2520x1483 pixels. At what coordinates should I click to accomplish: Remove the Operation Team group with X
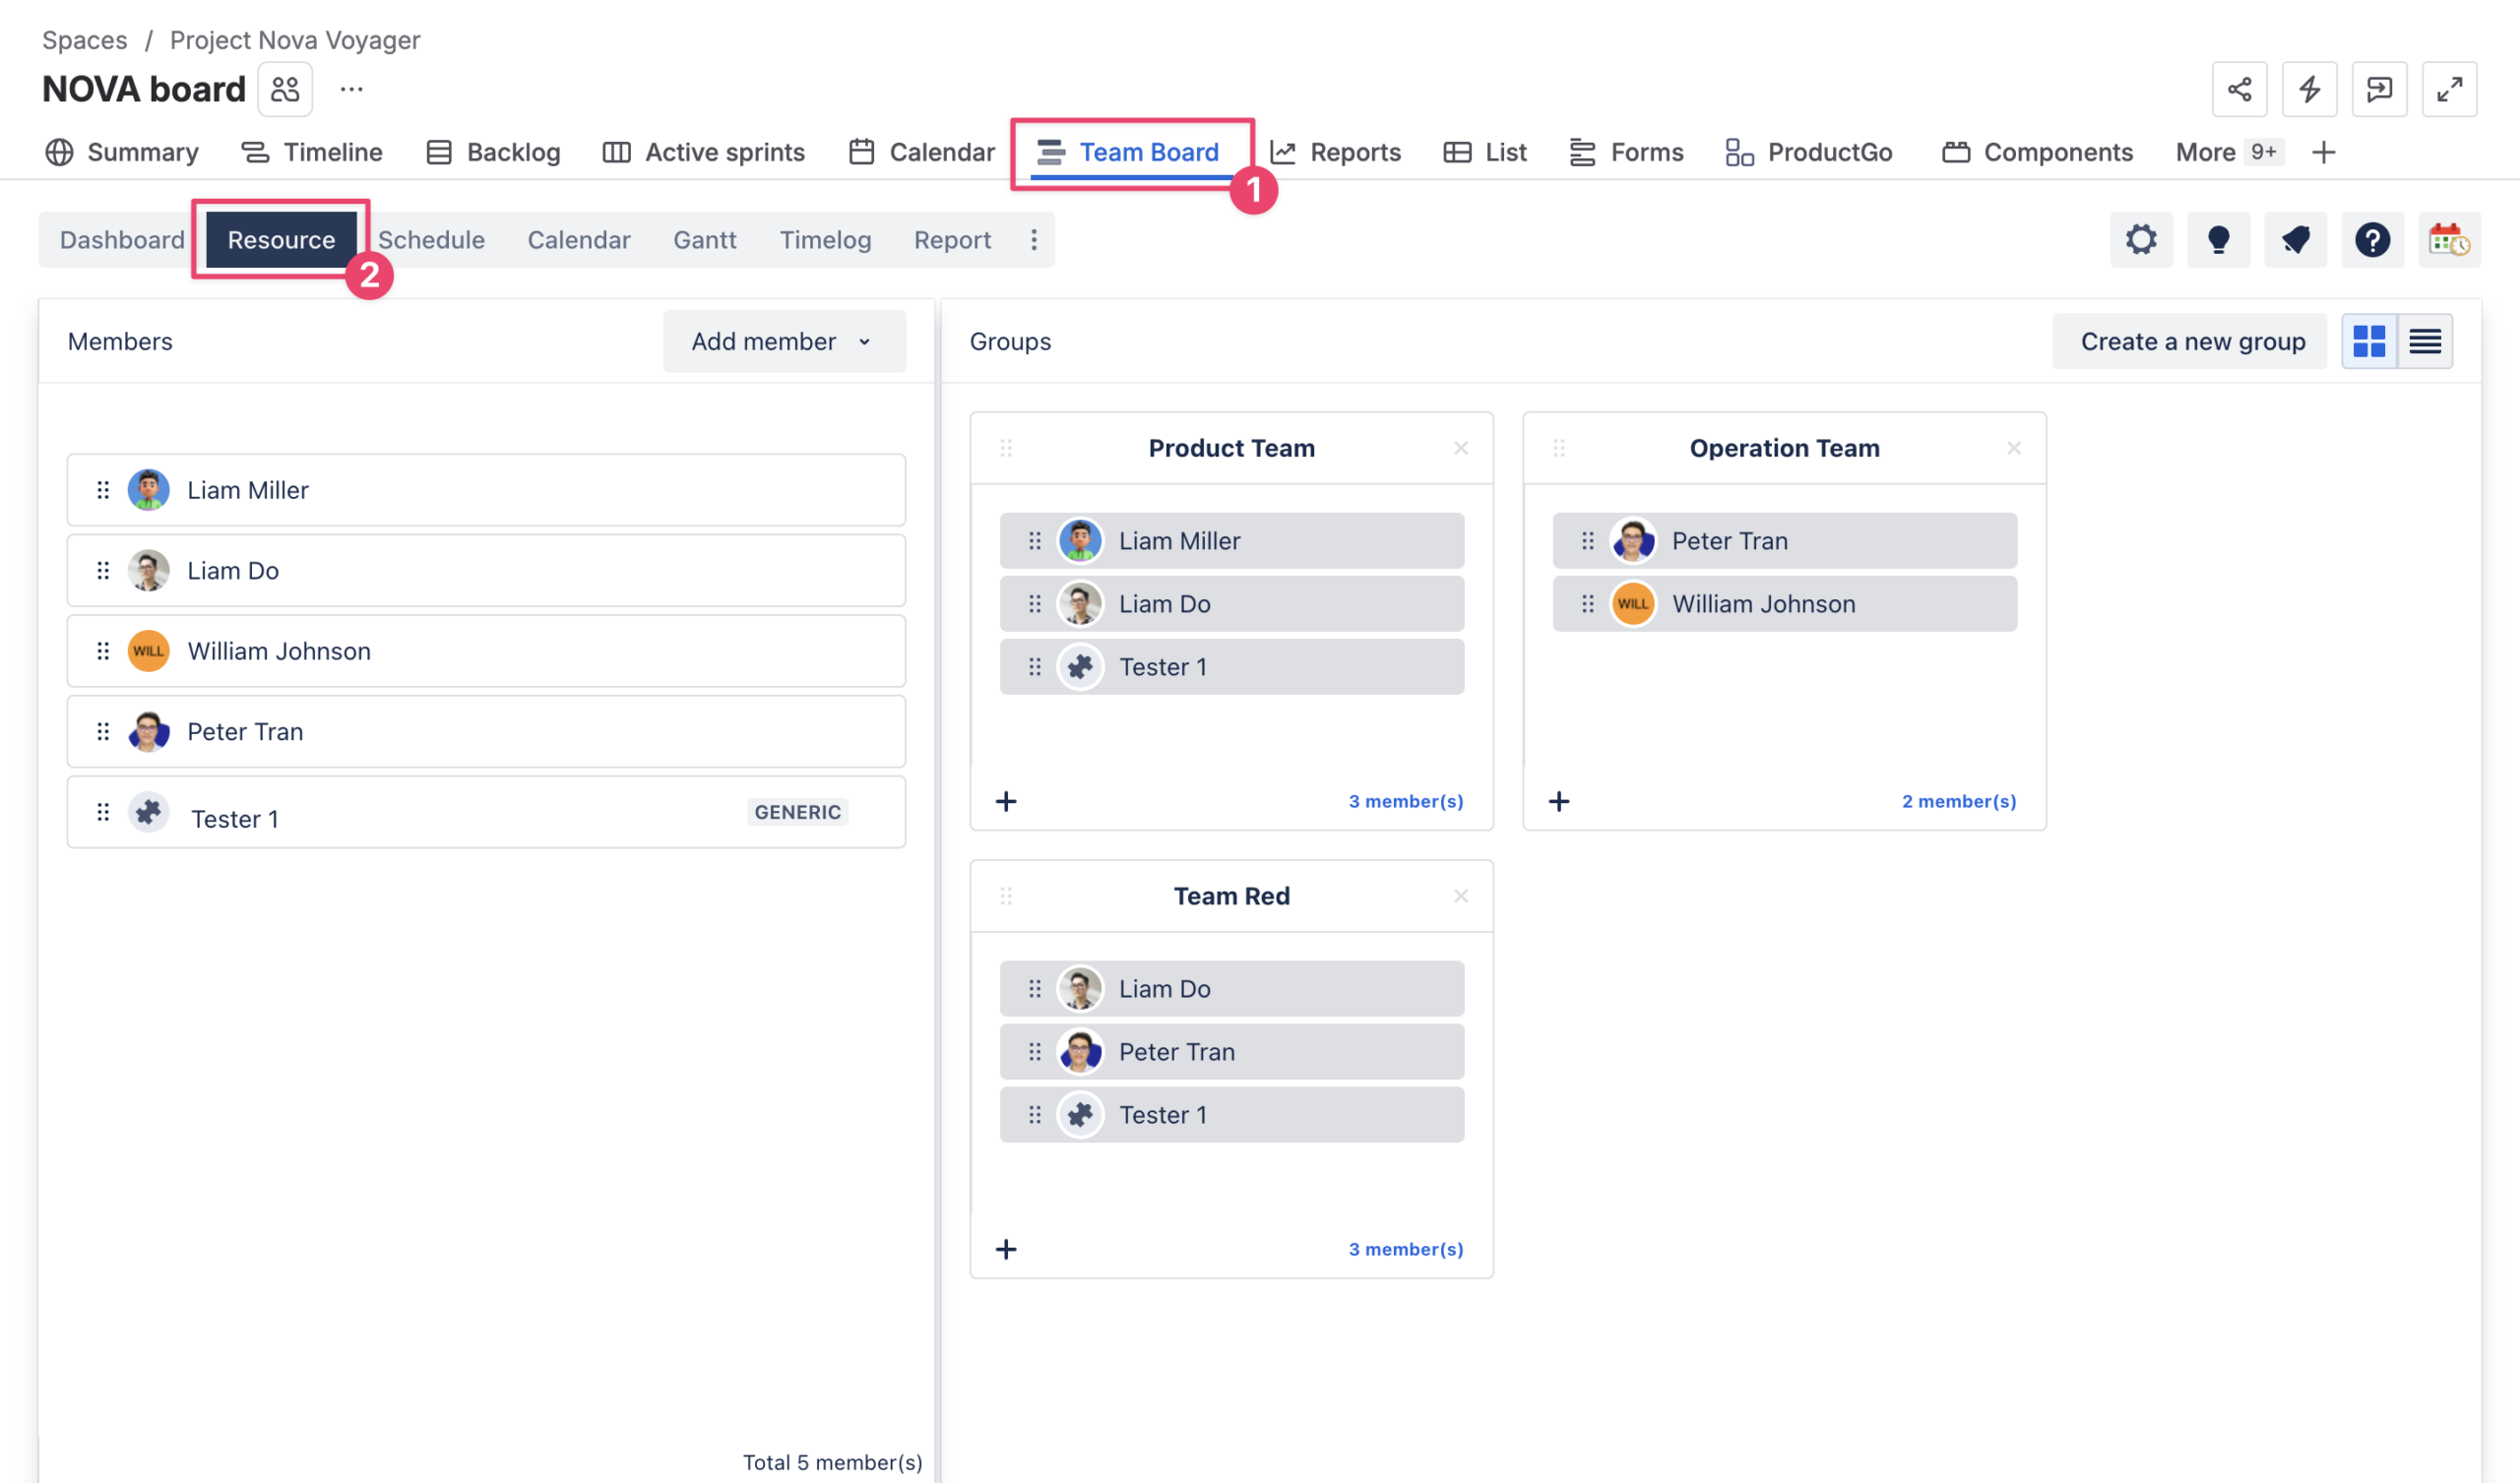(2013, 448)
